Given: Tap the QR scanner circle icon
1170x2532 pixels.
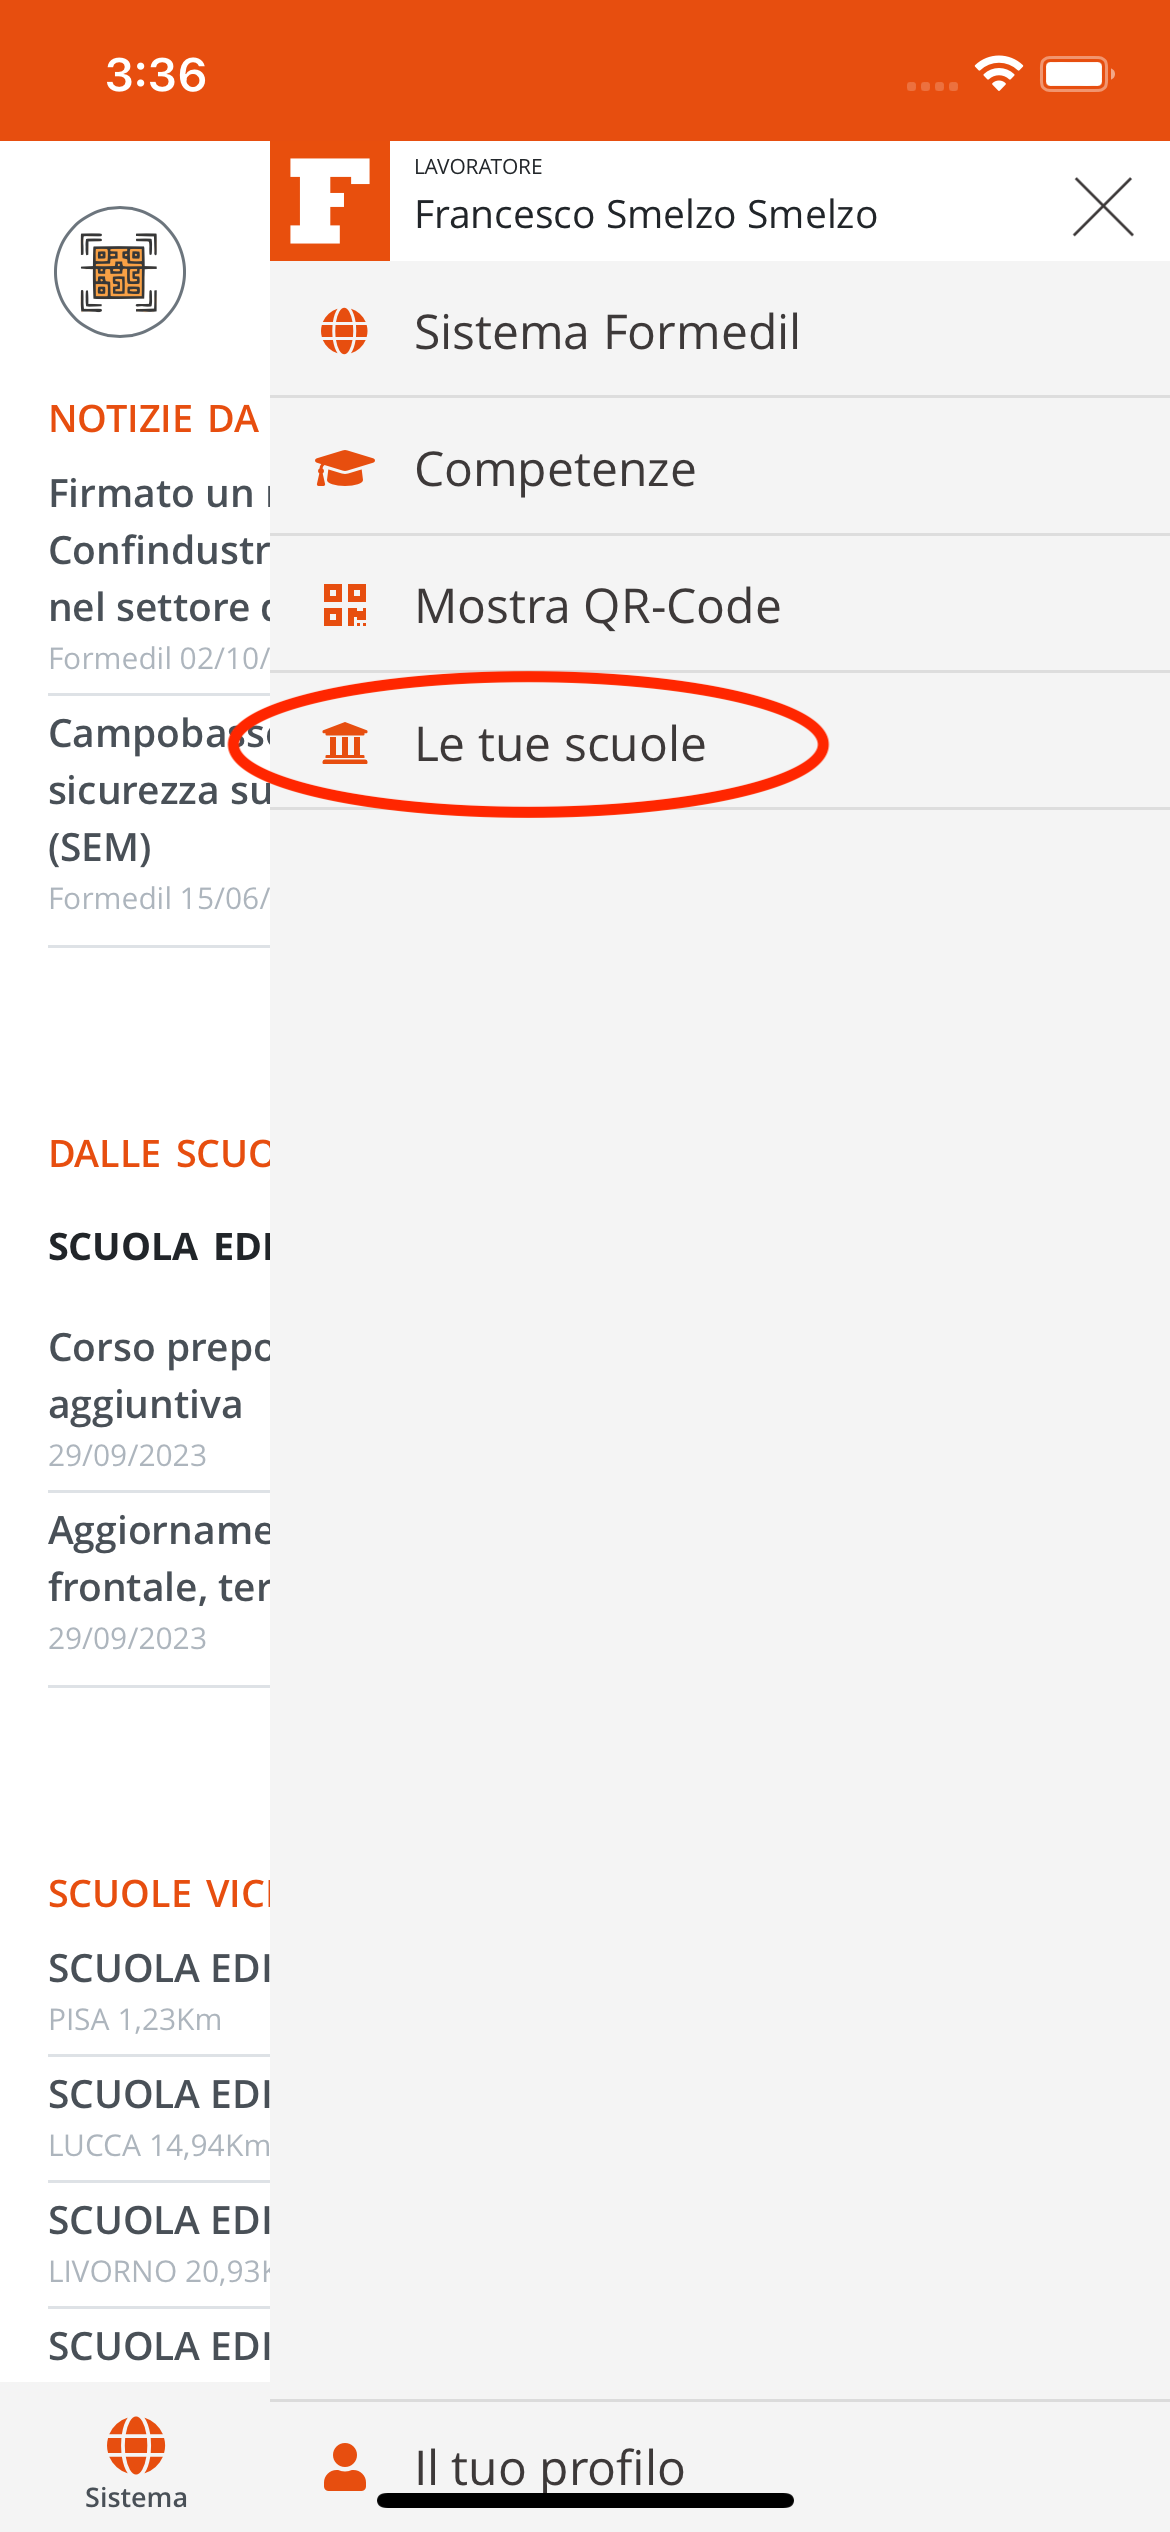Looking at the screenshot, I should [x=120, y=272].
